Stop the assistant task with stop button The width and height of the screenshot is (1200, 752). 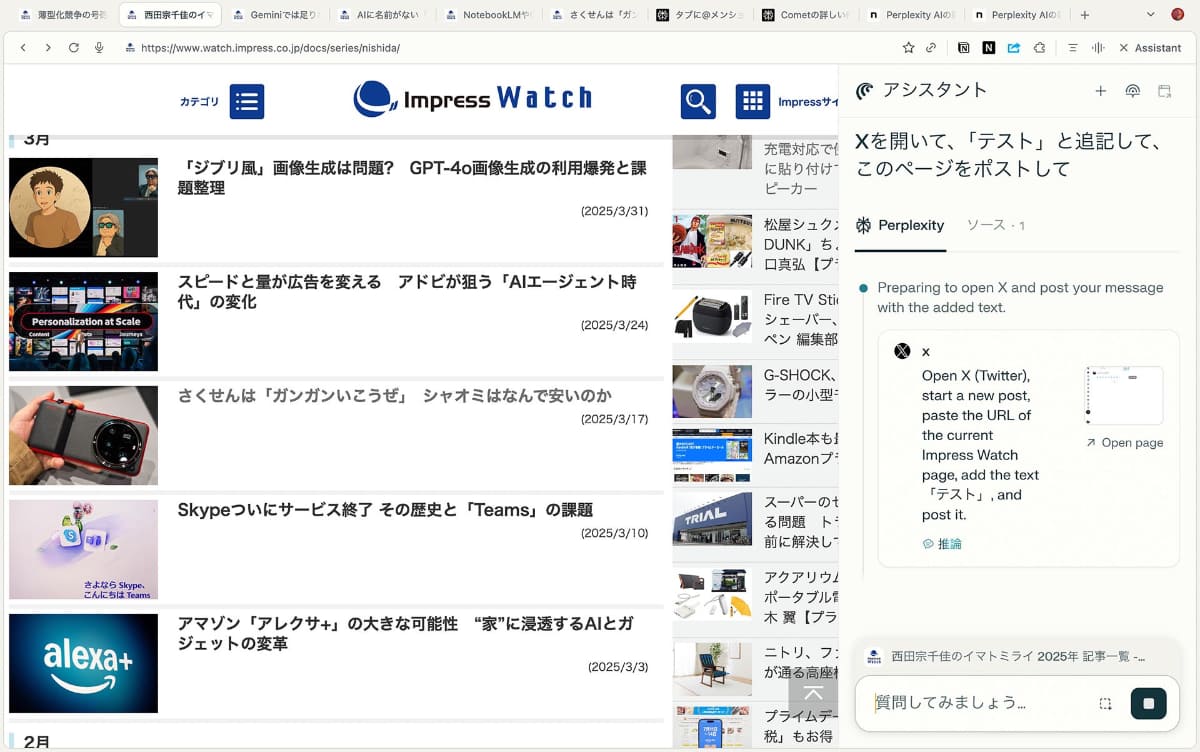[x=1148, y=703]
